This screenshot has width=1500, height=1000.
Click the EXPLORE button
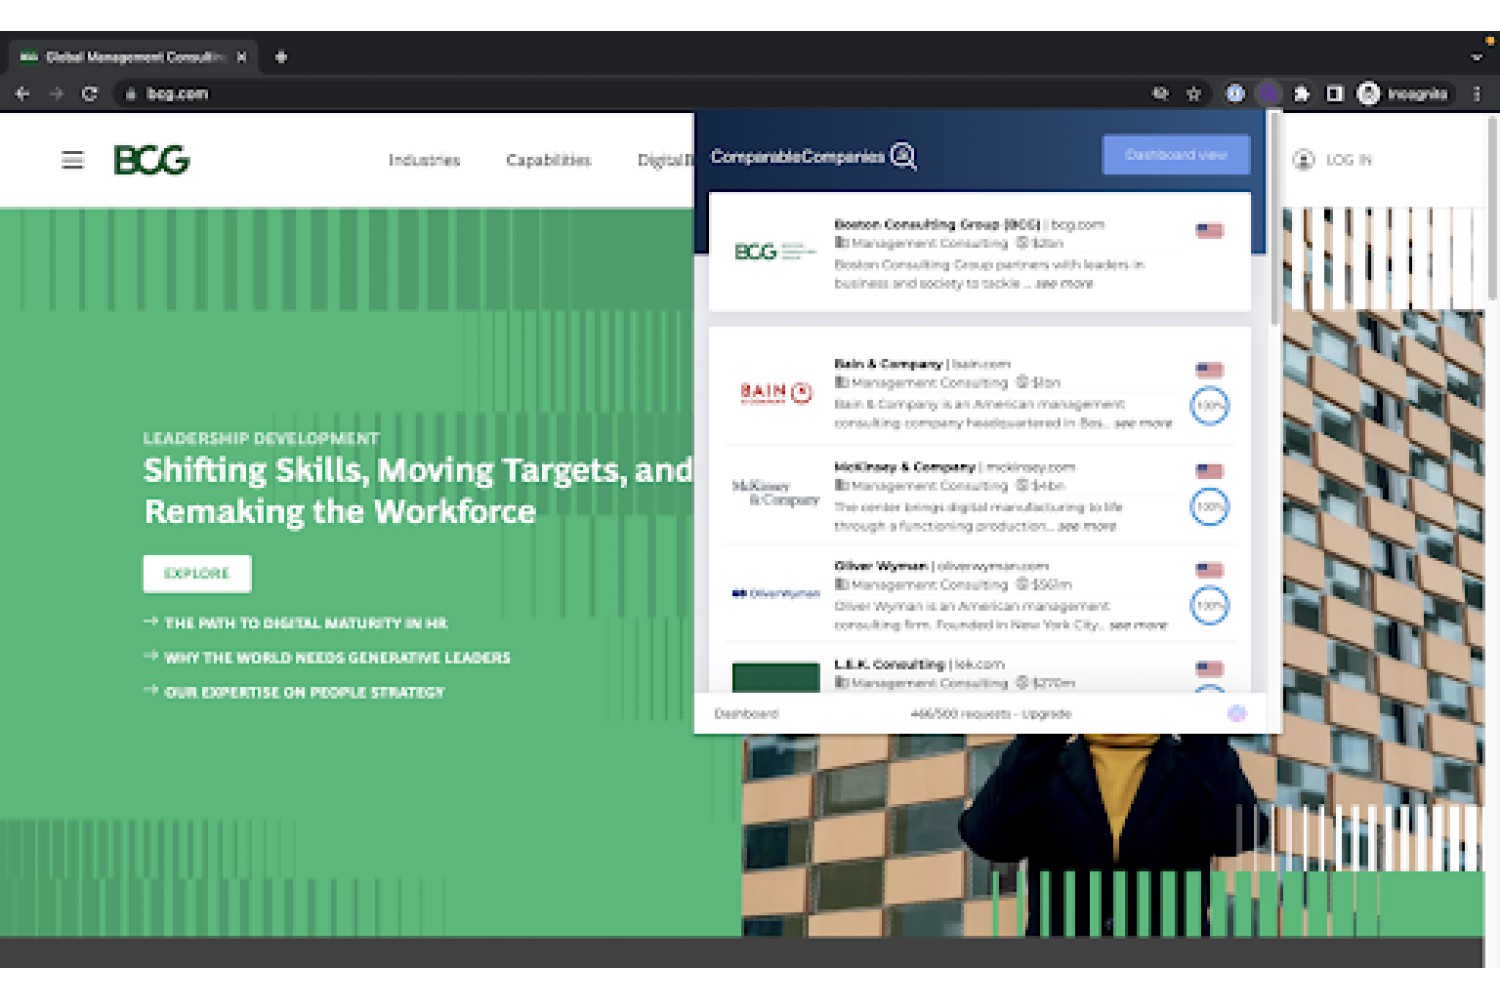(197, 574)
